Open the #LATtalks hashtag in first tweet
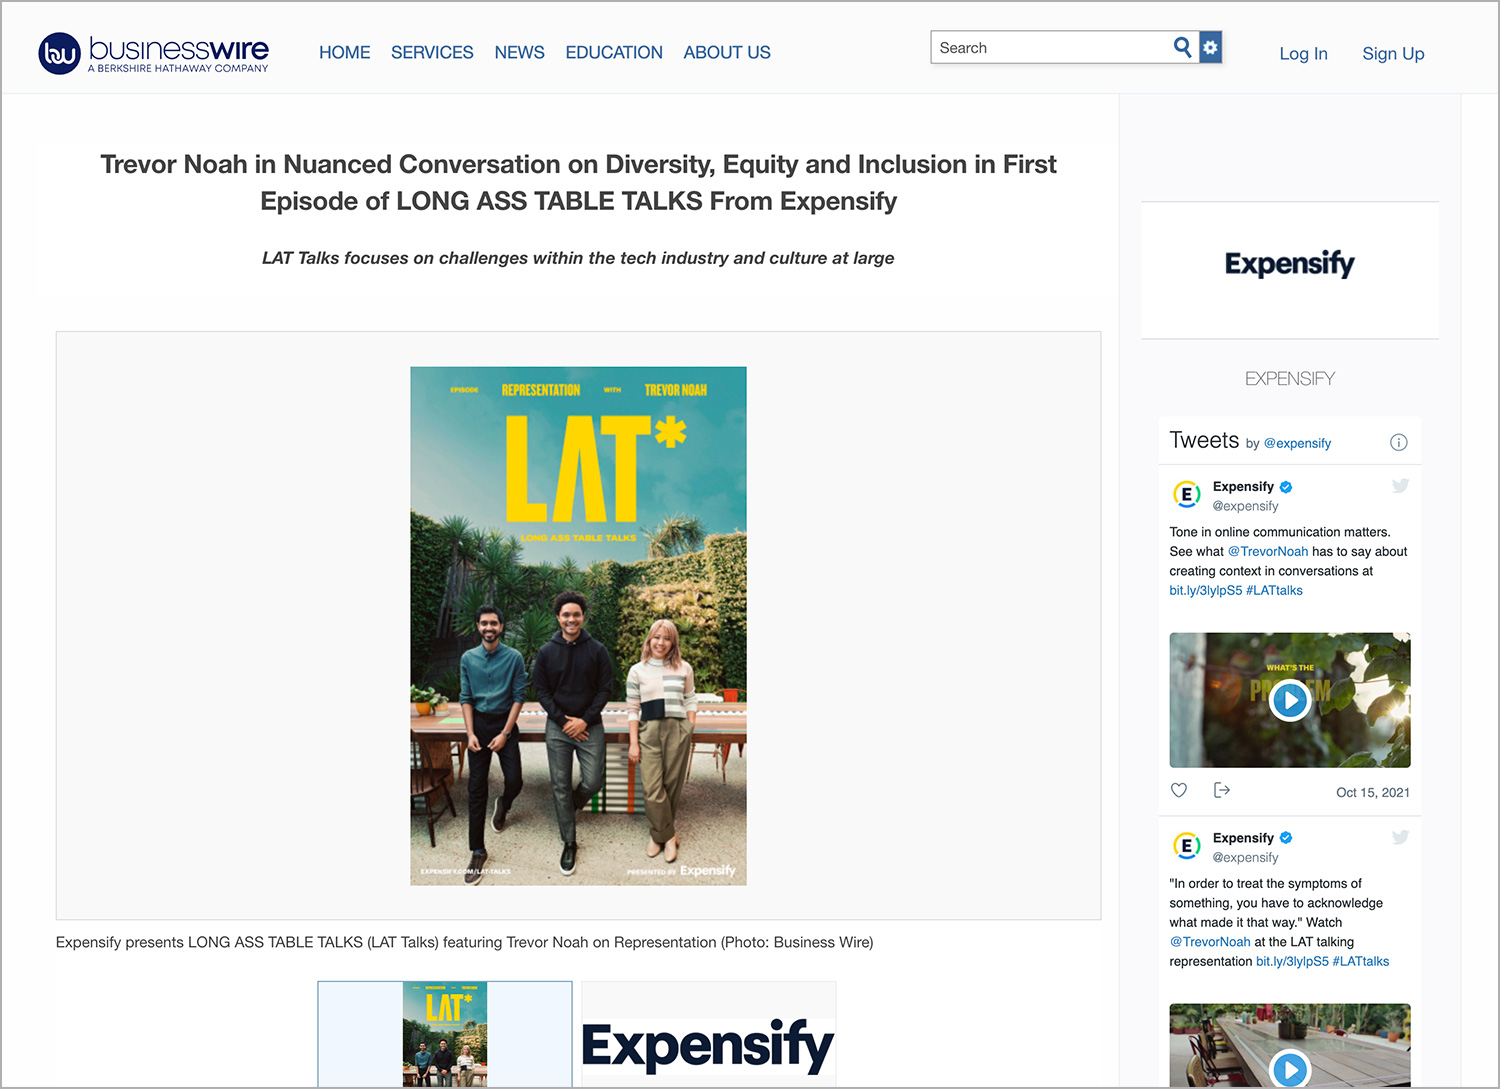1500x1089 pixels. (1274, 590)
